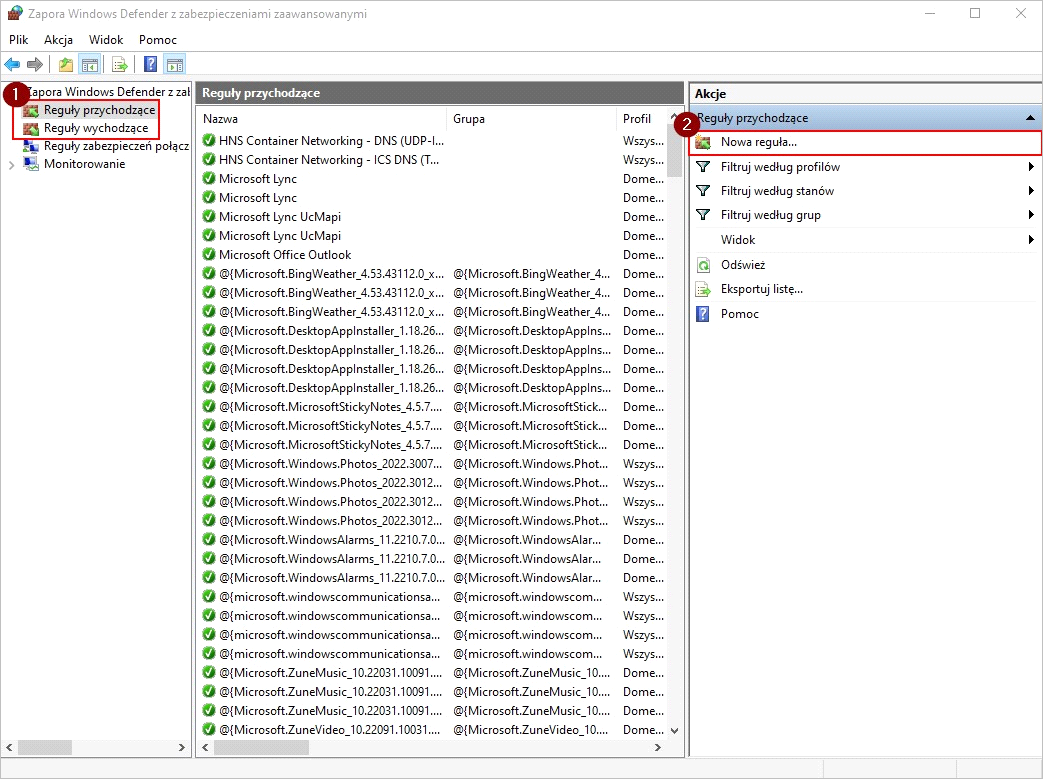Click the green check icon of Microsoft Office Outlook
This screenshot has height=779, width=1043.
(209, 254)
